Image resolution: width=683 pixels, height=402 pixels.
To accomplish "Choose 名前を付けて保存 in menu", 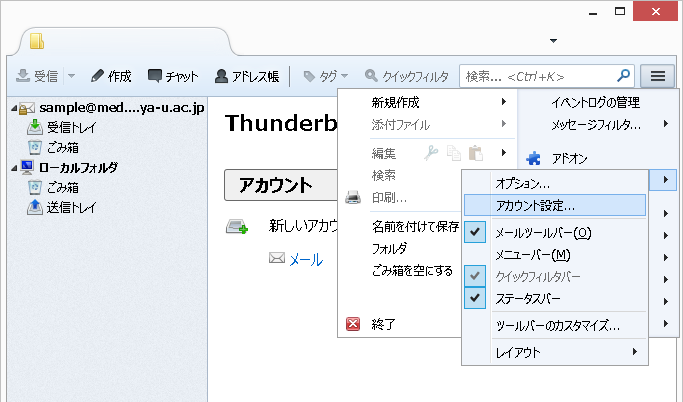I will point(416,226).
